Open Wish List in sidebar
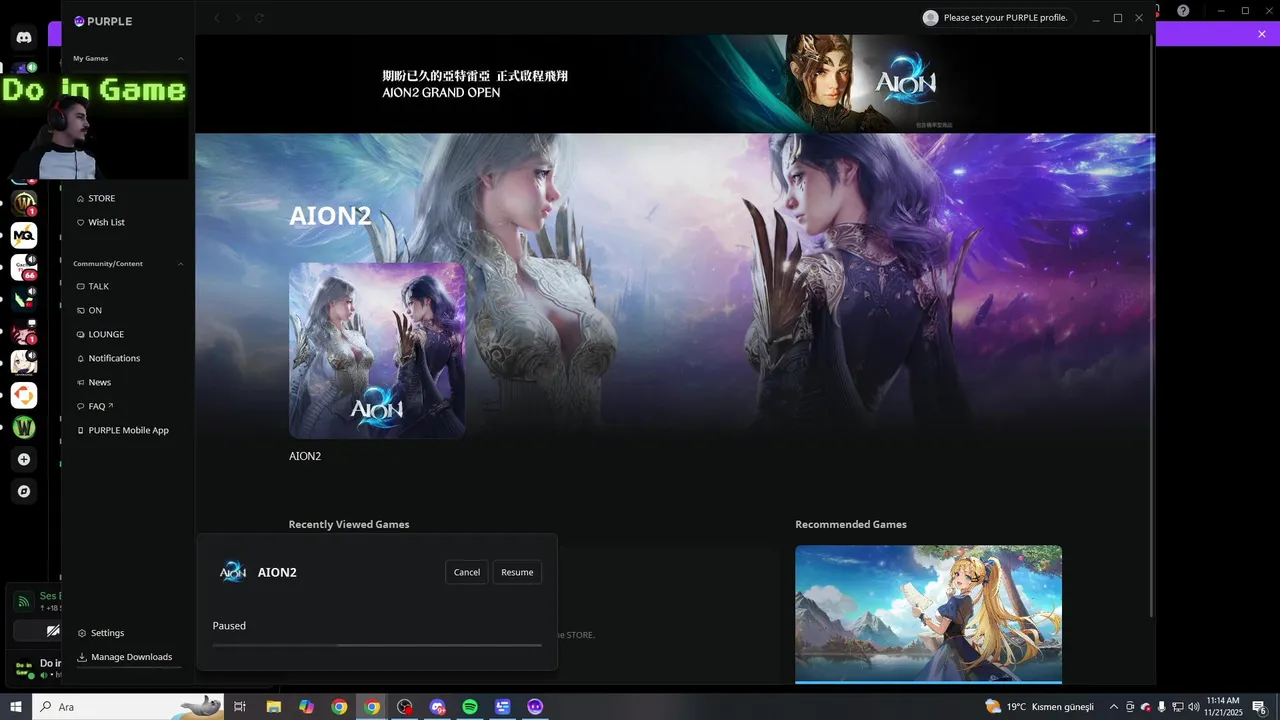This screenshot has height=720, width=1280. click(x=101, y=222)
